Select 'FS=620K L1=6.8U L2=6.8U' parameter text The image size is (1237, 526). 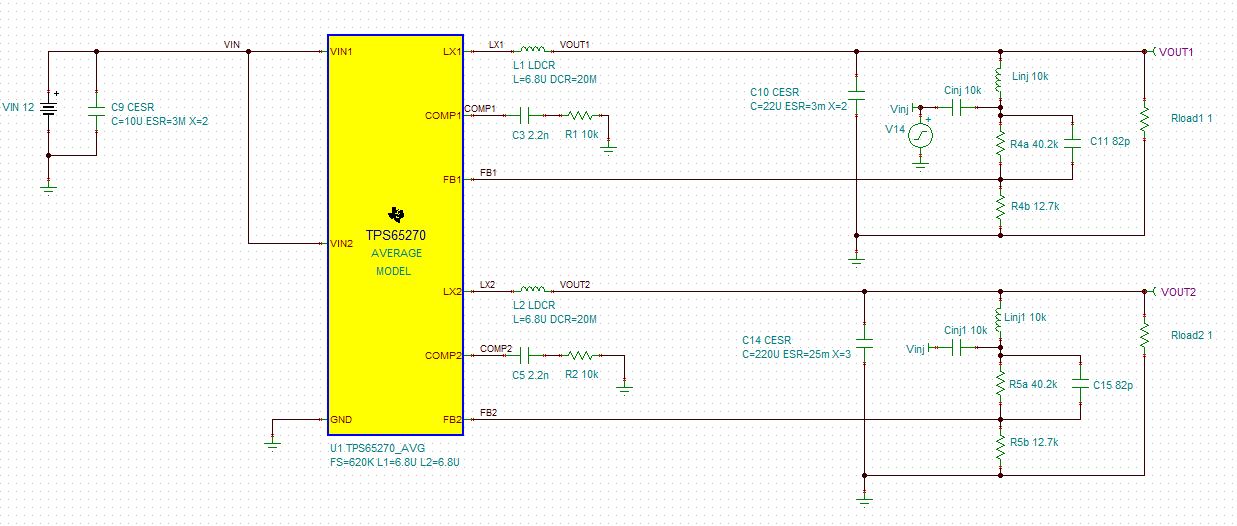[x=393, y=464]
